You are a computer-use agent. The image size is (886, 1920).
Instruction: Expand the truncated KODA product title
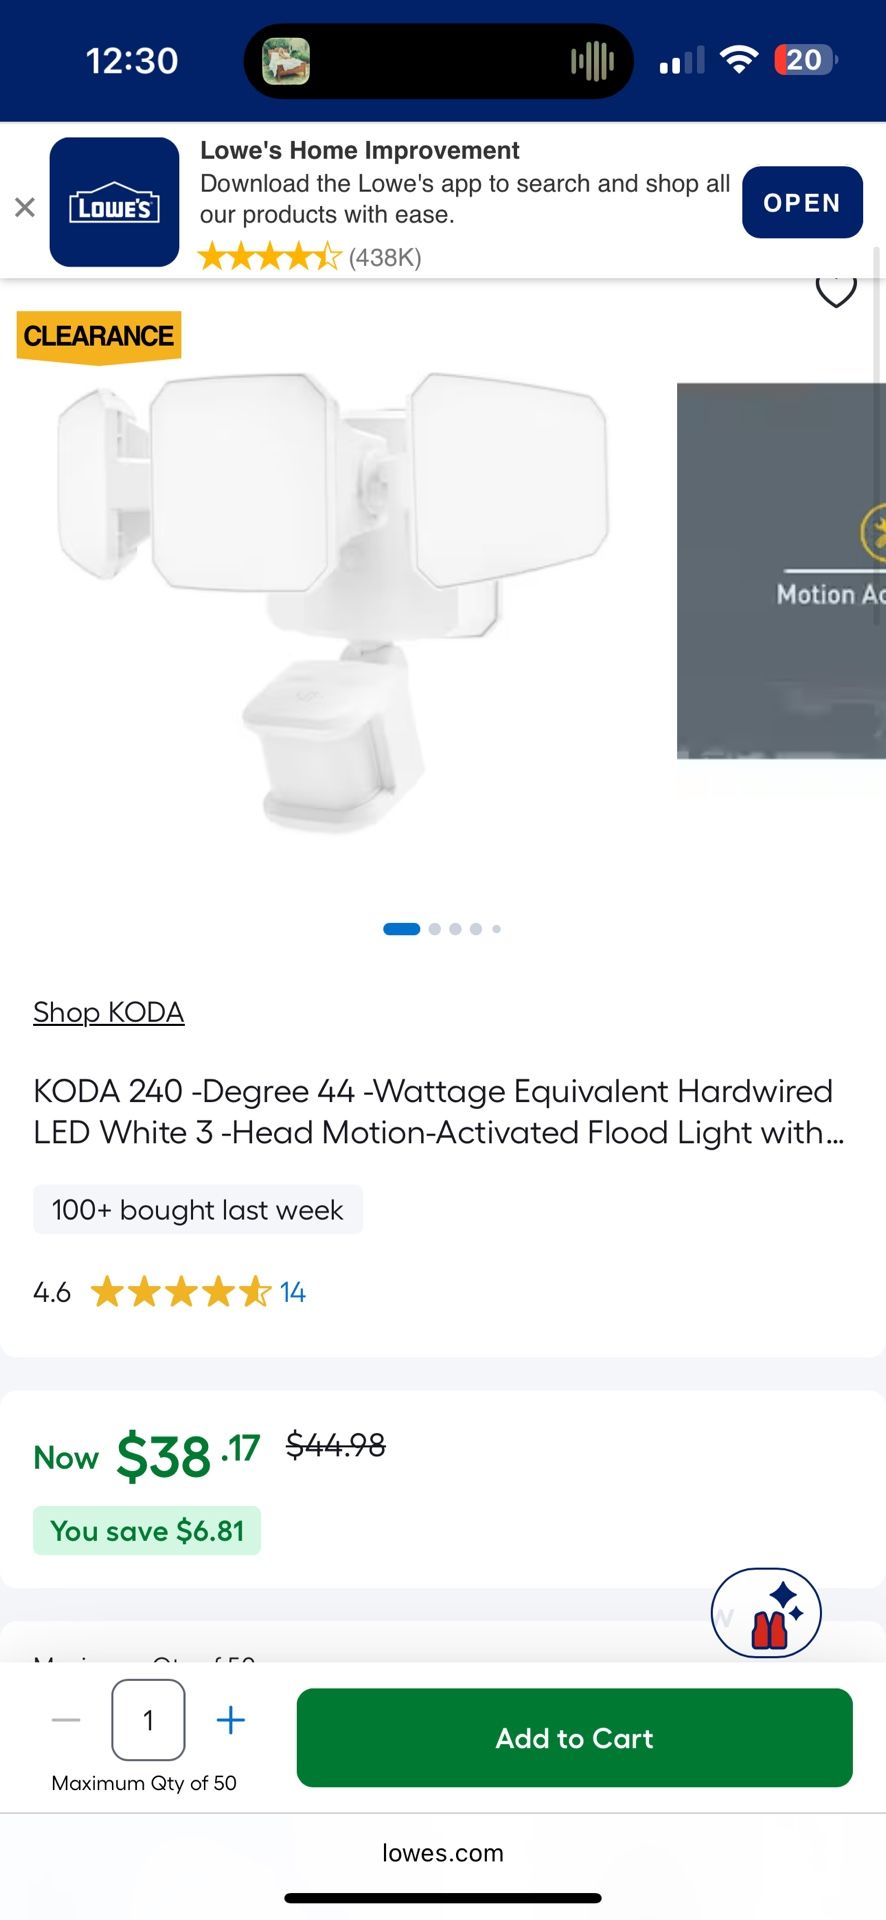(x=439, y=1111)
